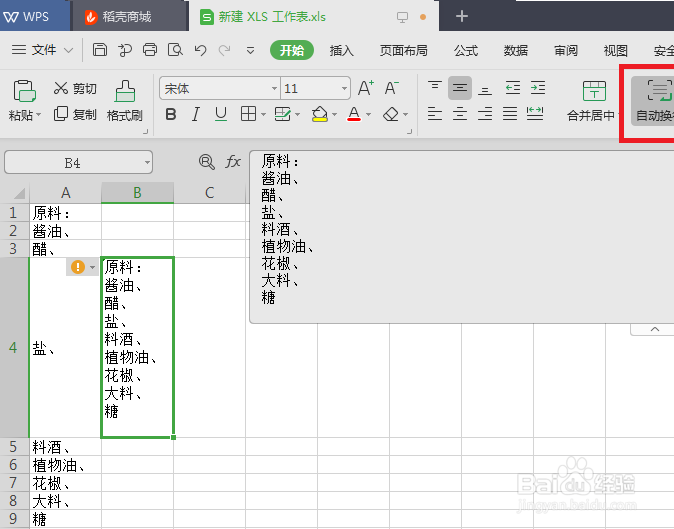Open the error warning dropdown beside B4
The width and height of the screenshot is (674, 529).
point(92,267)
